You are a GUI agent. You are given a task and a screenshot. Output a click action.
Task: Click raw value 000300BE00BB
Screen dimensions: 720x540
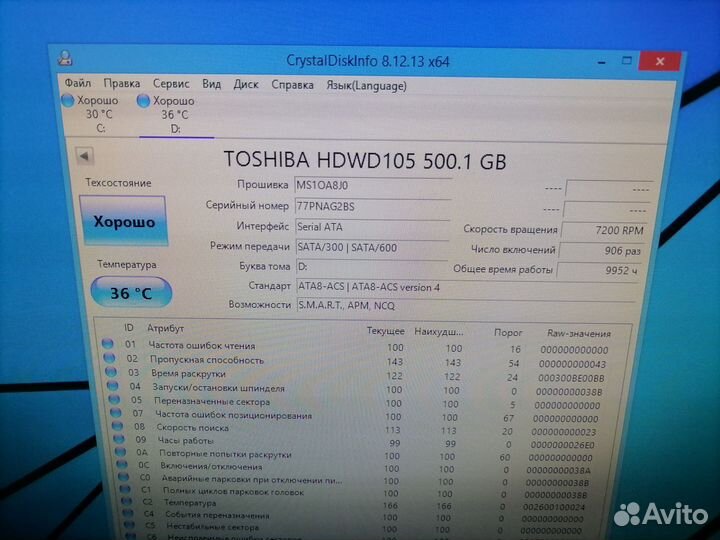(571, 378)
